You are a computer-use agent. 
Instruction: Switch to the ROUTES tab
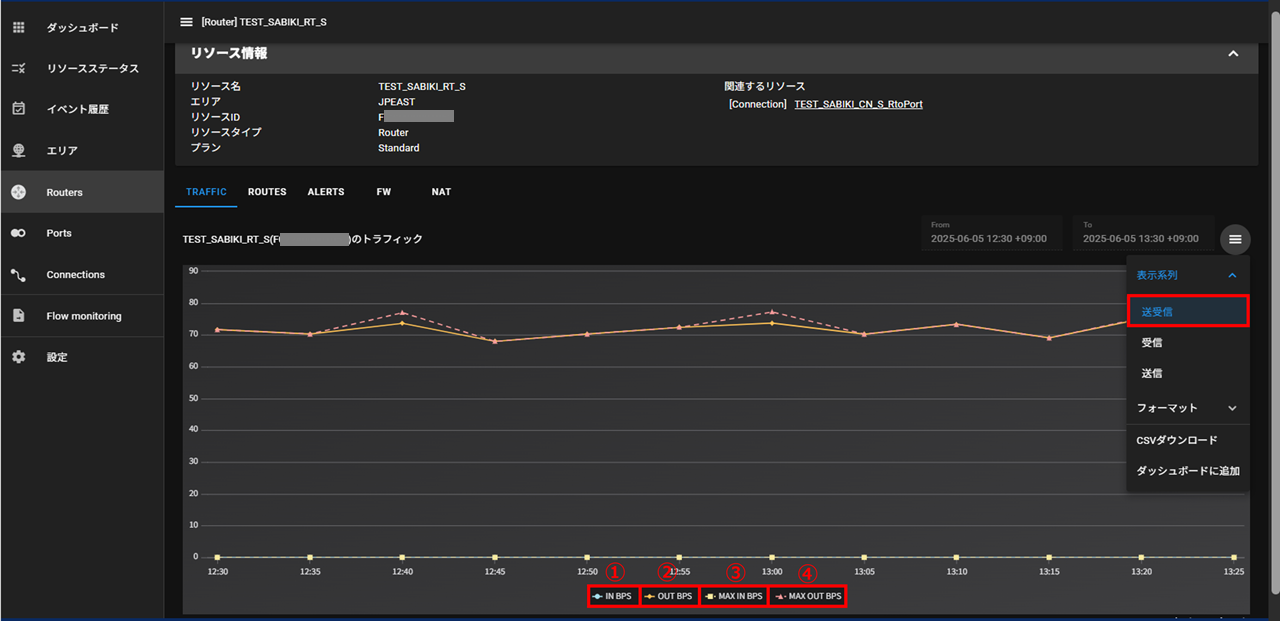click(x=267, y=192)
